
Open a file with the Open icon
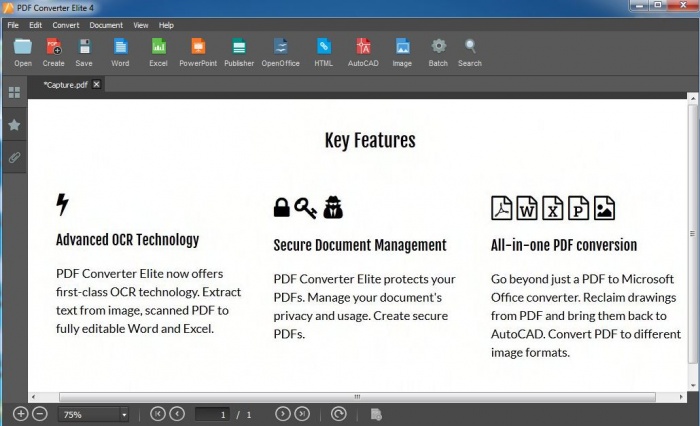point(23,52)
